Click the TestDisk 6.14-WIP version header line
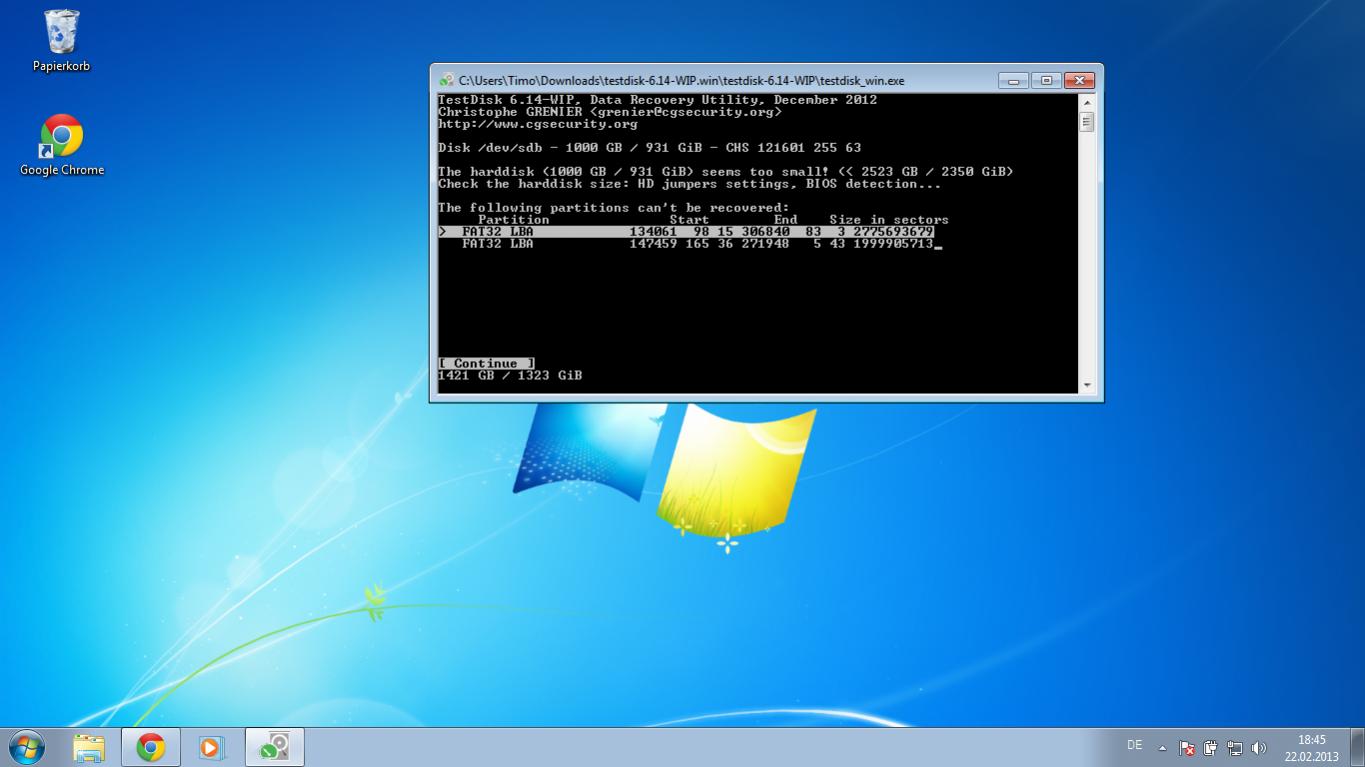The width and height of the screenshot is (1365, 767). (x=658, y=100)
